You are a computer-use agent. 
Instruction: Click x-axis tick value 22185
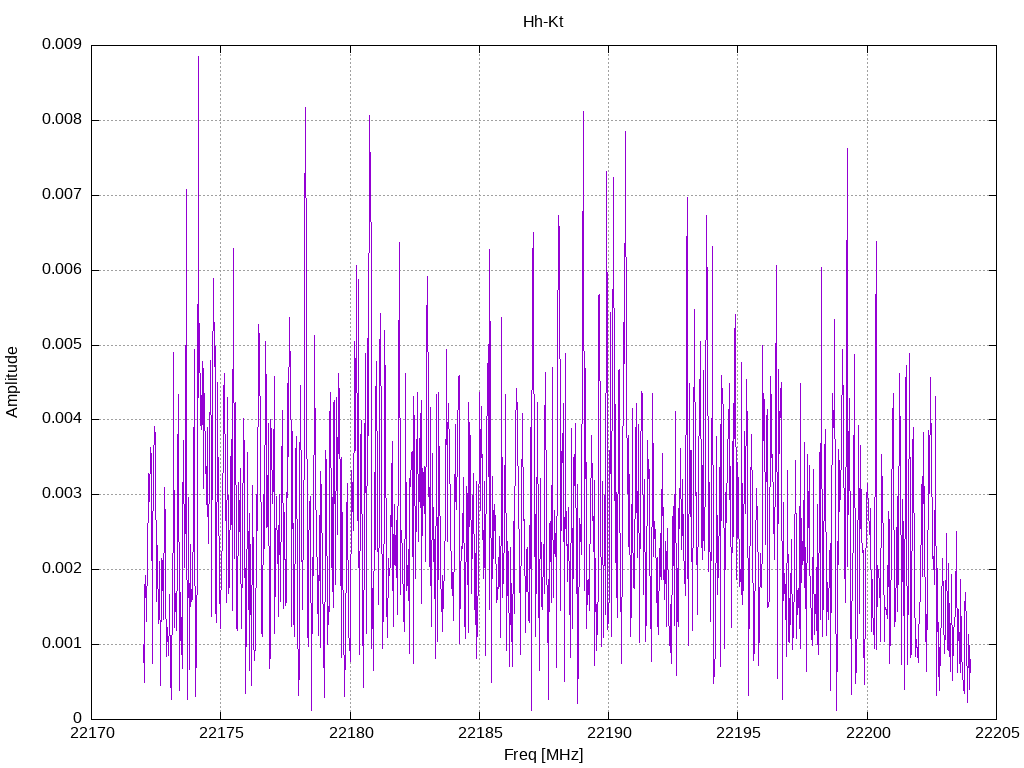[480, 733]
